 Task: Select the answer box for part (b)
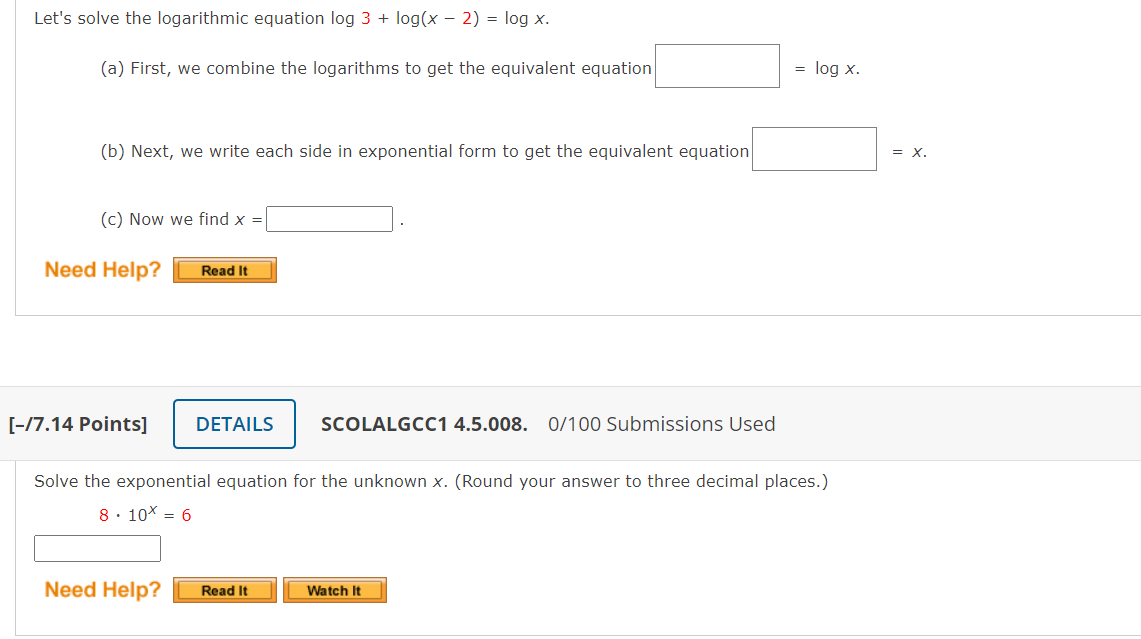pos(813,148)
